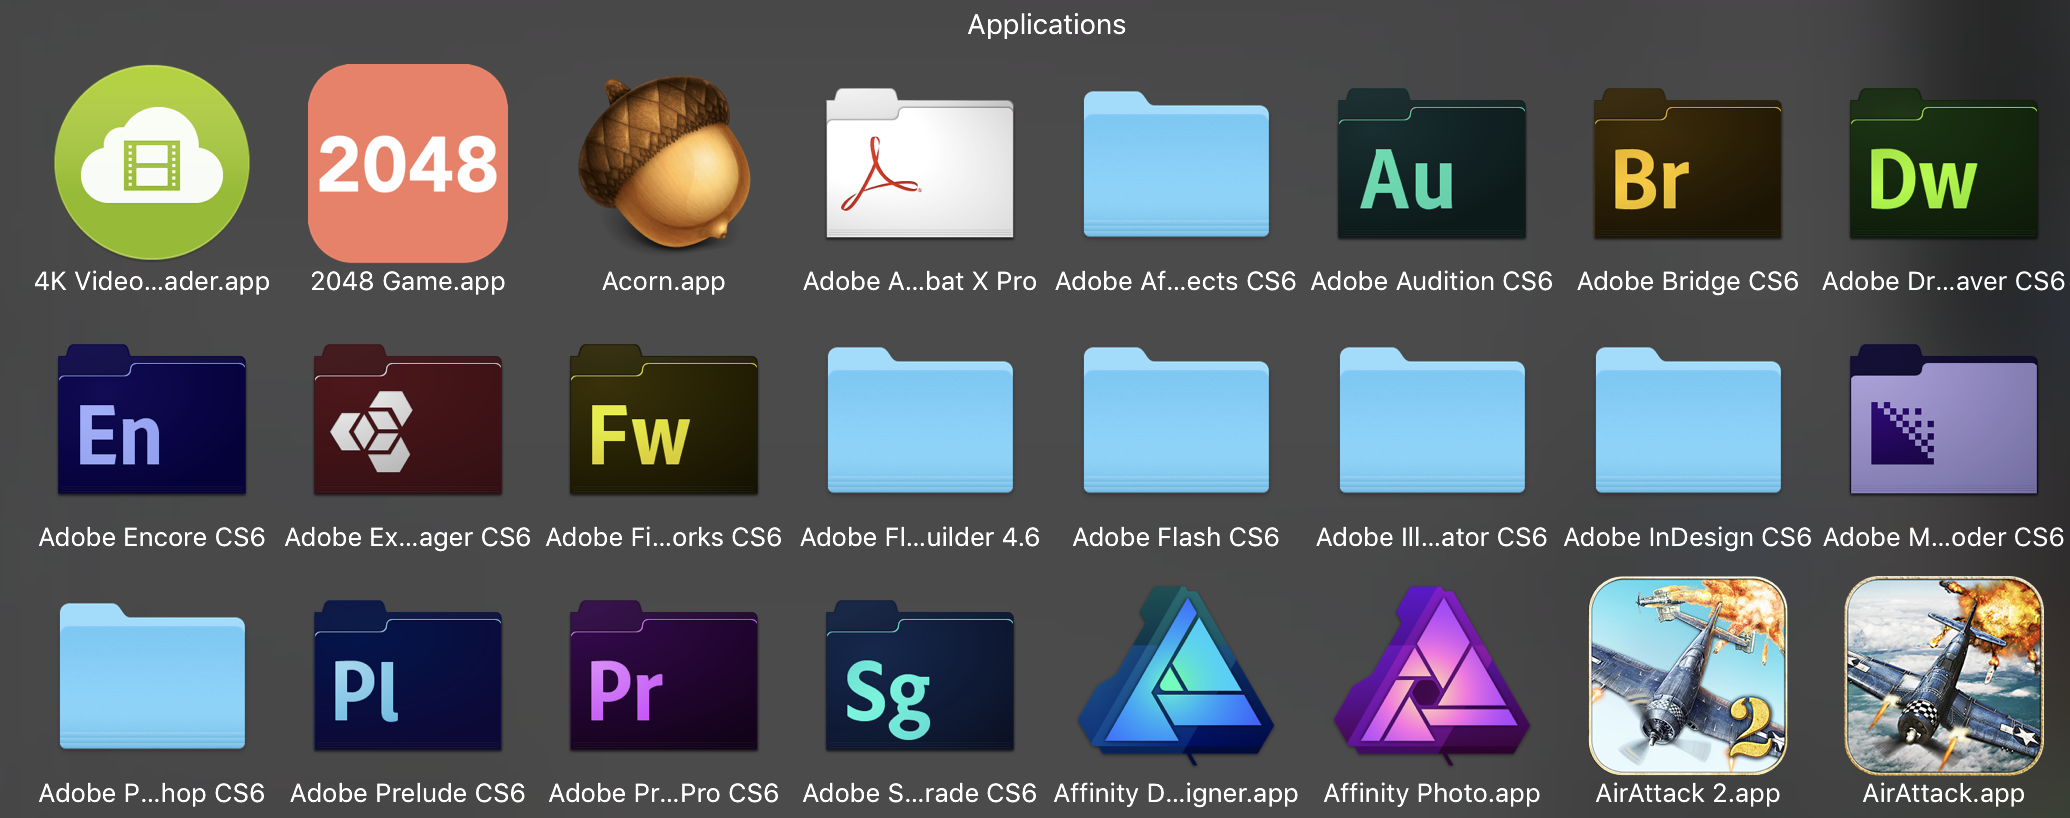
Task: Click the 'Adobe Fl...uilder 4.6' label
Action: pos(920,538)
